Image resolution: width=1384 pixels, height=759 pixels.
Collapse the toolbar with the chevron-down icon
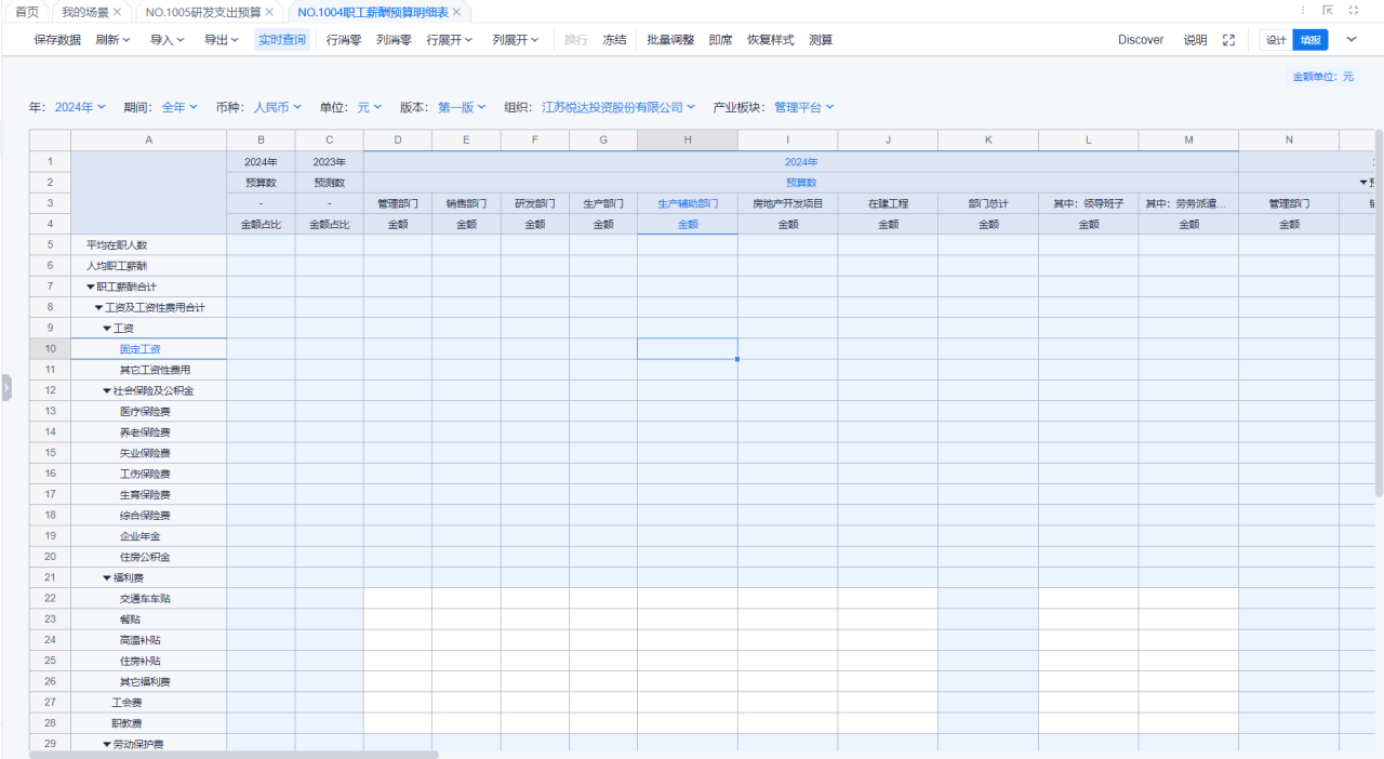[1352, 40]
